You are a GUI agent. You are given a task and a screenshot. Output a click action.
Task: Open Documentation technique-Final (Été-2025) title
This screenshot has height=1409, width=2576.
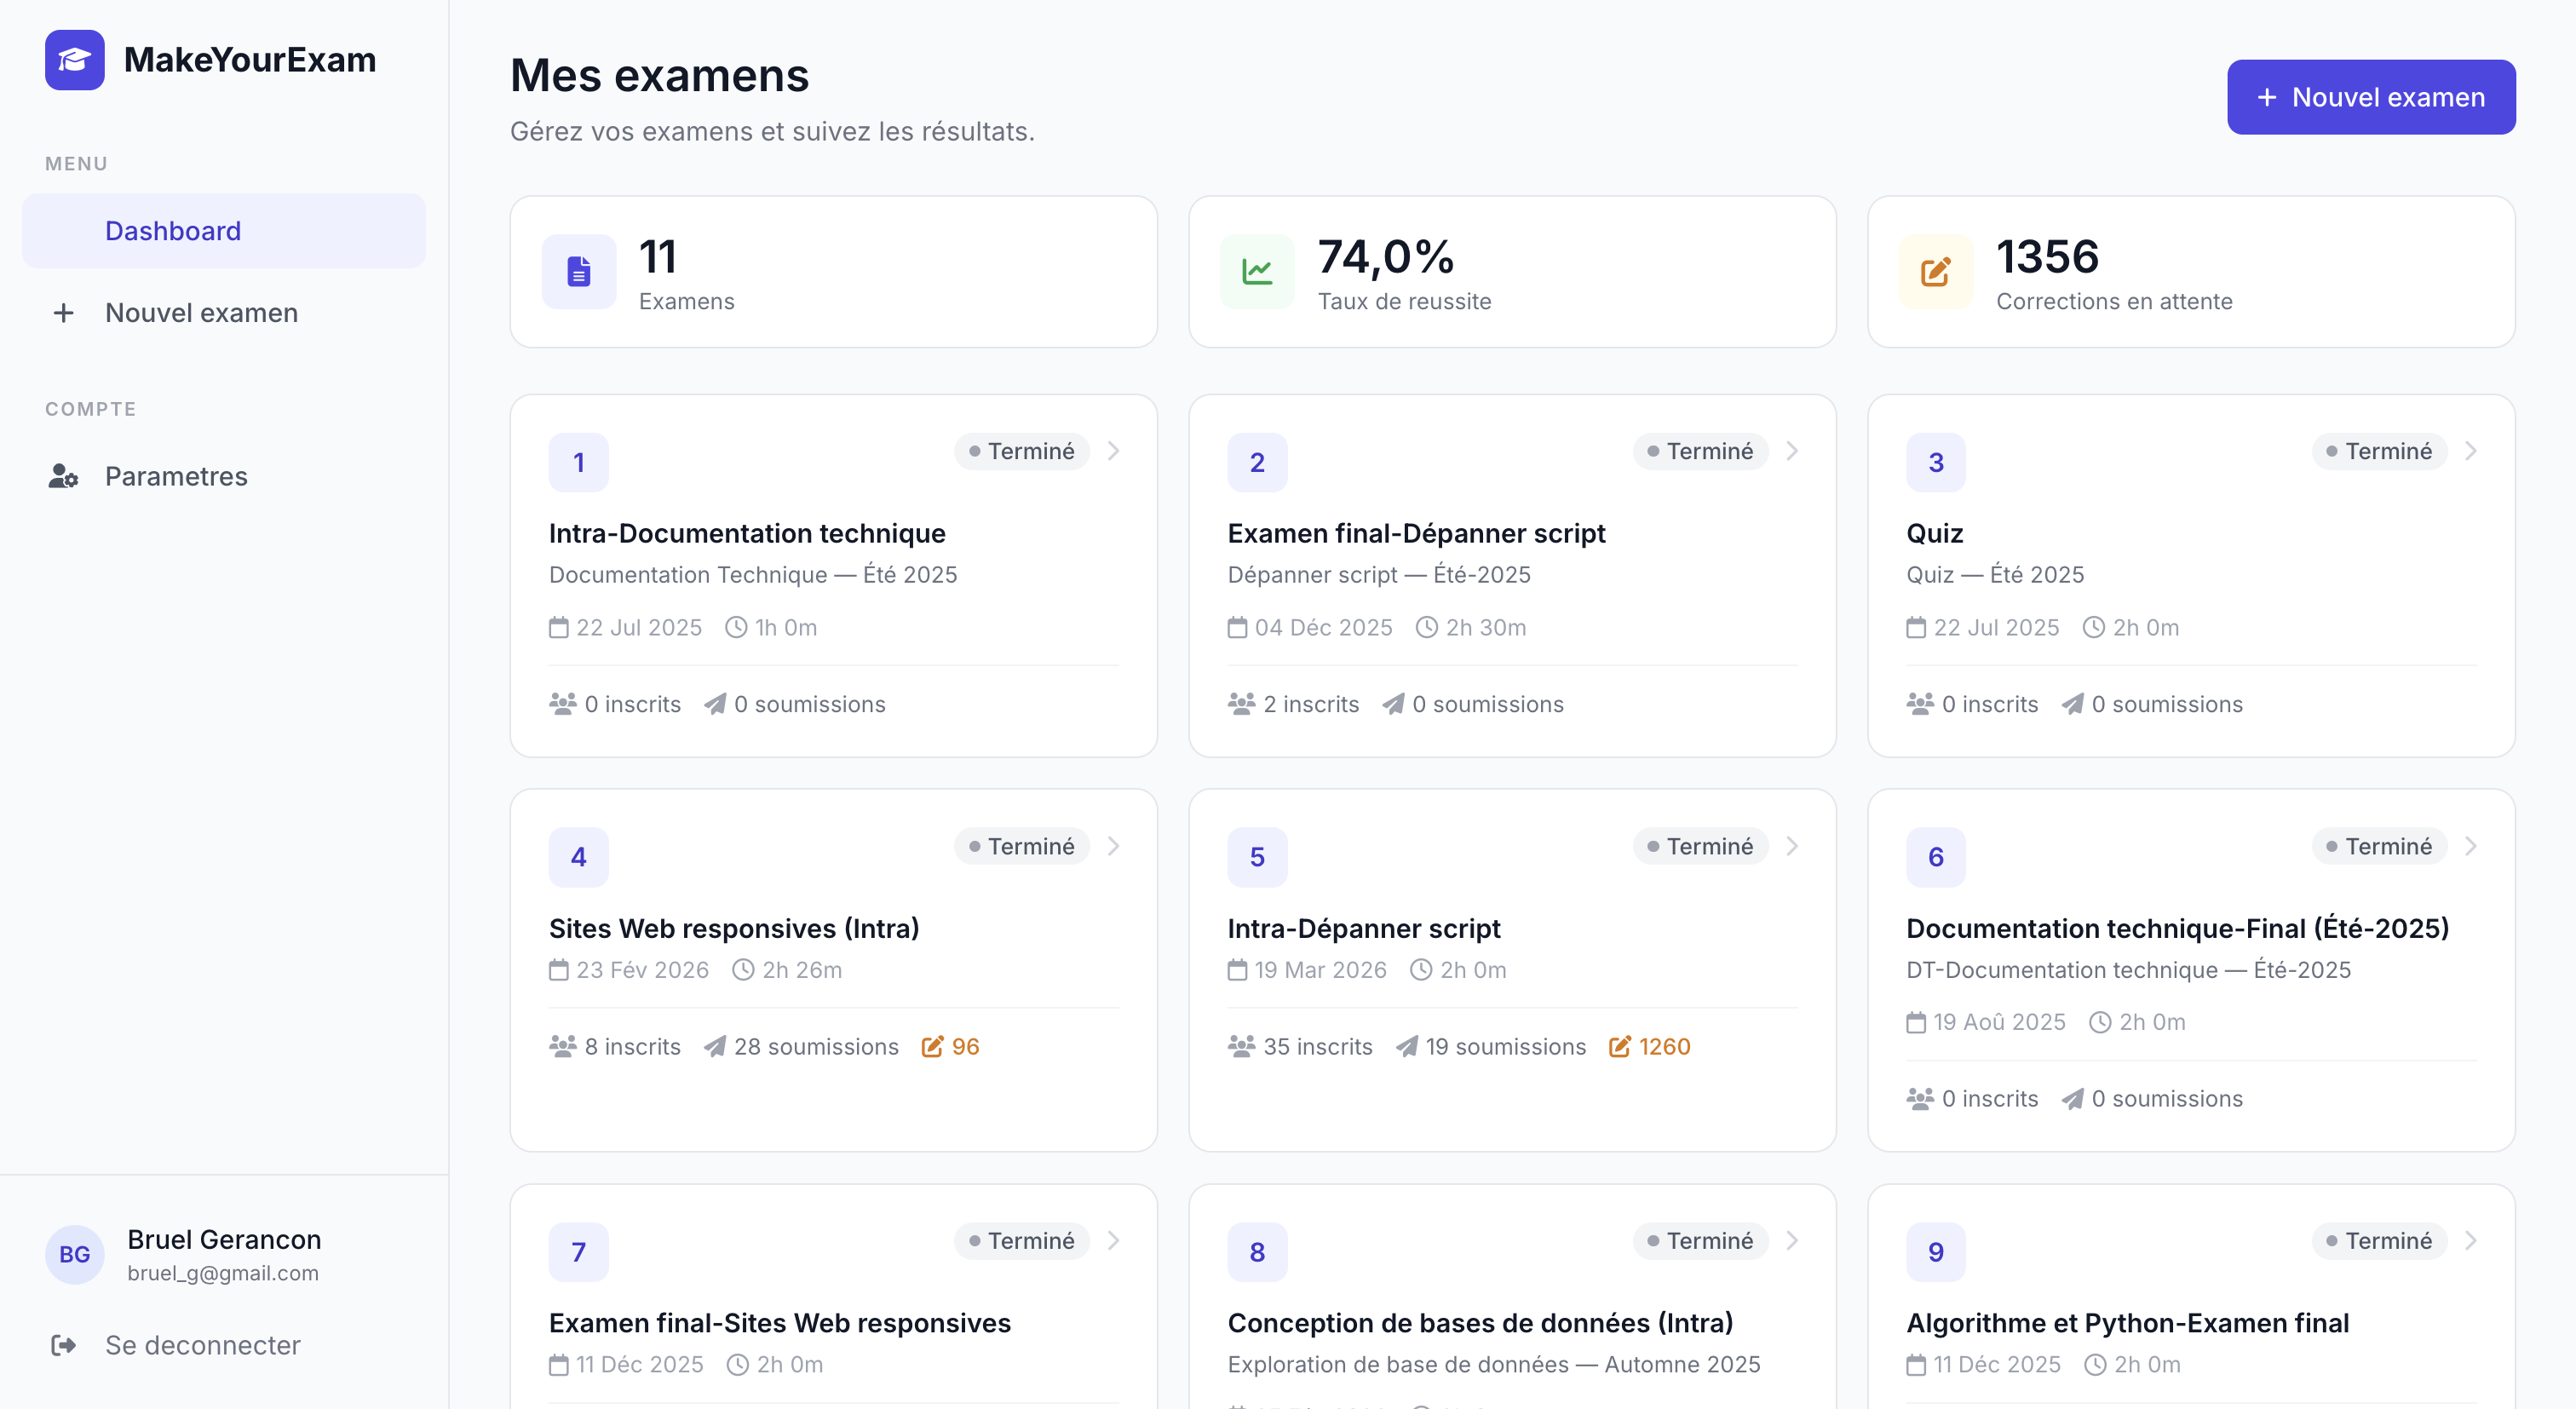click(2177, 928)
